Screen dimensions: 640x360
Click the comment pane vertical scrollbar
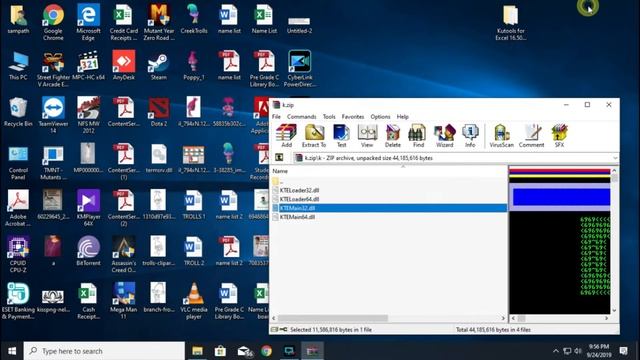614,240
